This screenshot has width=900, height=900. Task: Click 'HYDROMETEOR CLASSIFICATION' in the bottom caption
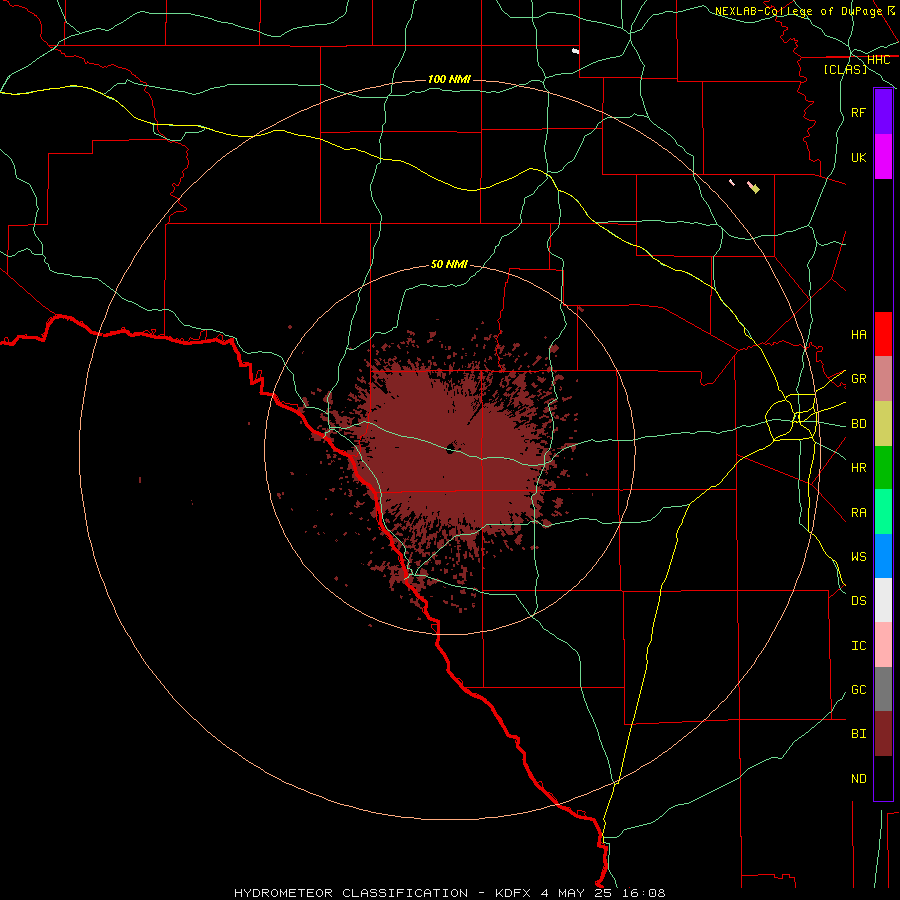(x=351, y=893)
